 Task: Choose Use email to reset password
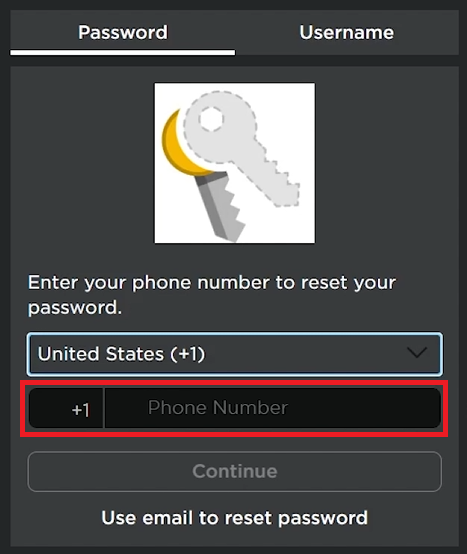point(235,518)
